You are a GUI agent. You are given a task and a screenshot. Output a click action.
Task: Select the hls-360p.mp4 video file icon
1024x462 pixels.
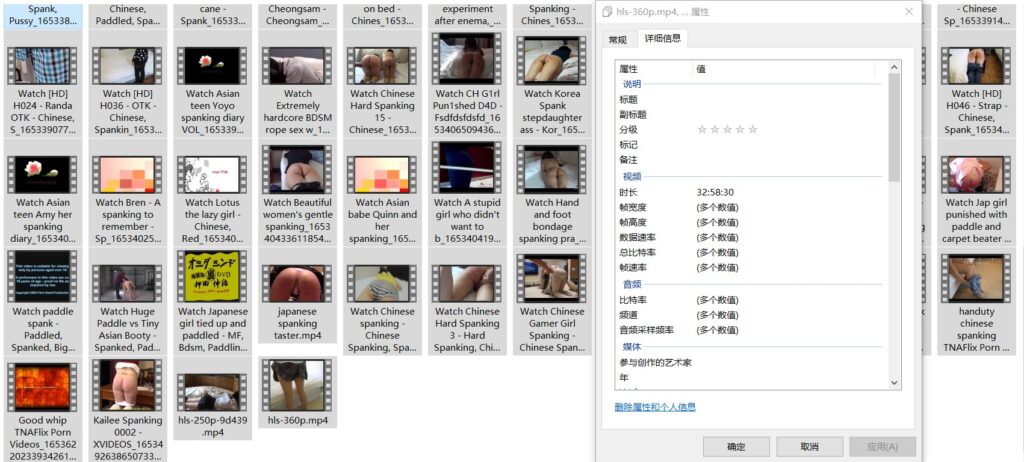[296, 384]
